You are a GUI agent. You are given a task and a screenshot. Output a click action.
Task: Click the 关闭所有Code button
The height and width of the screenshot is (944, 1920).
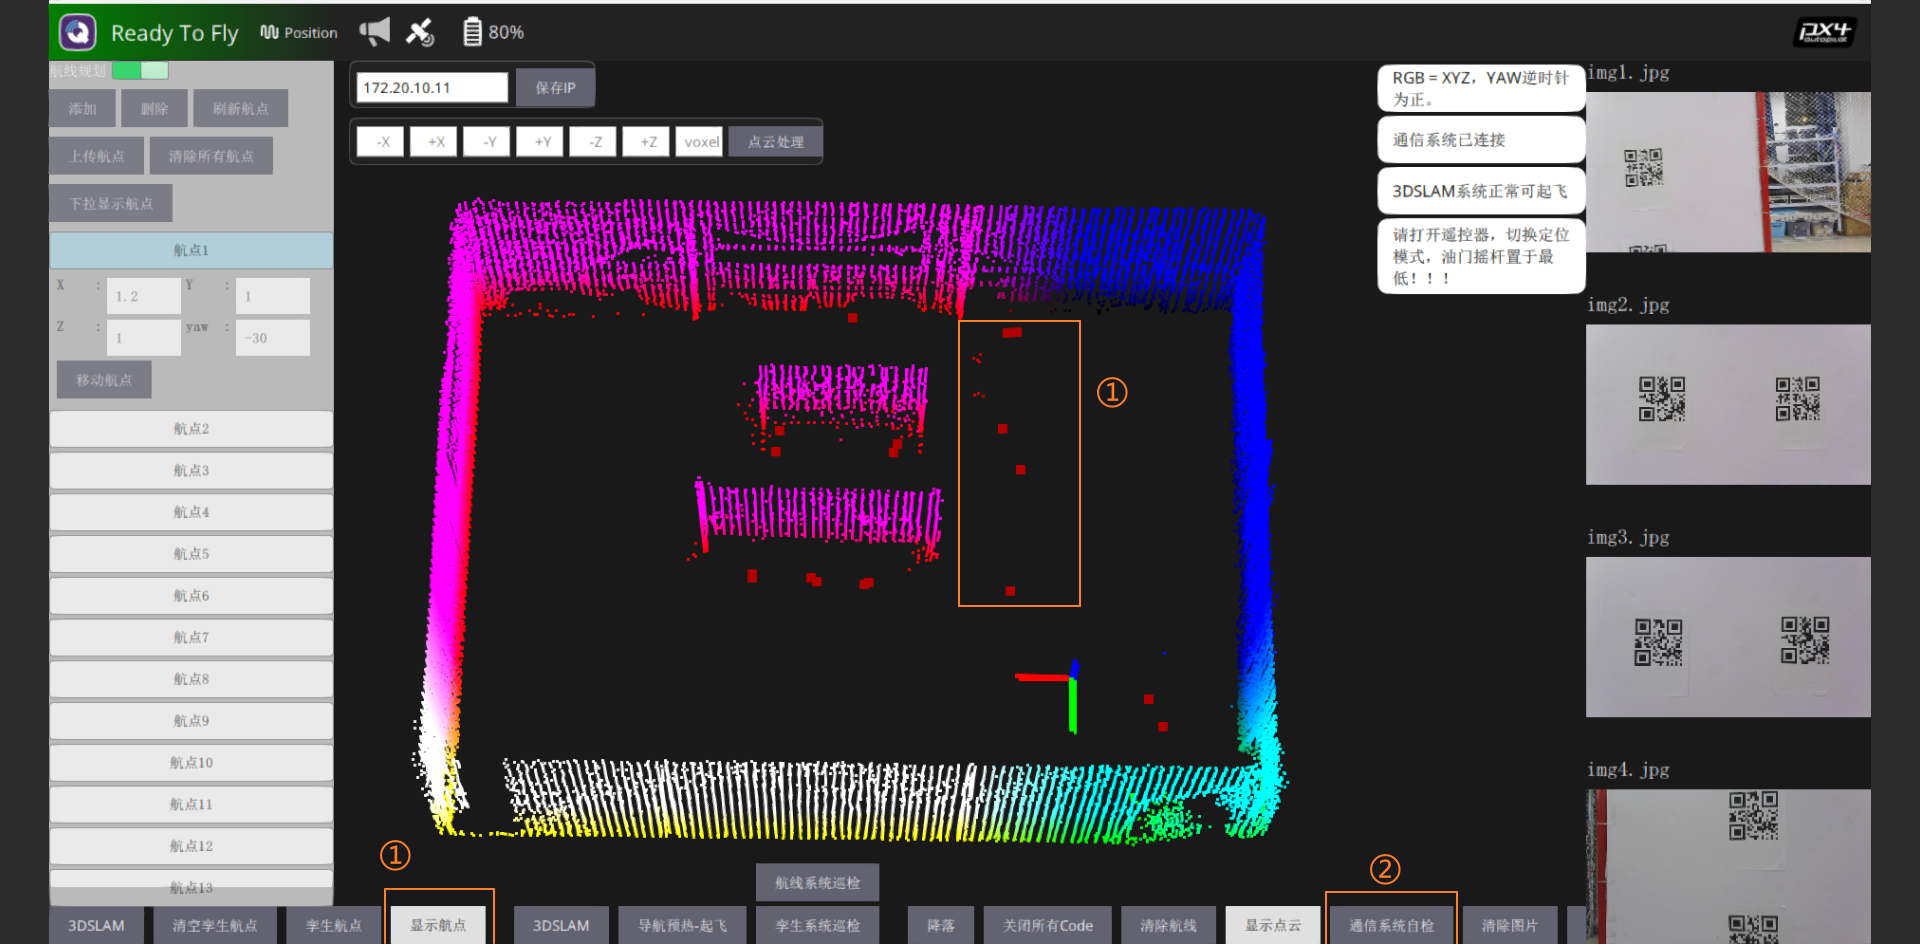1048,925
